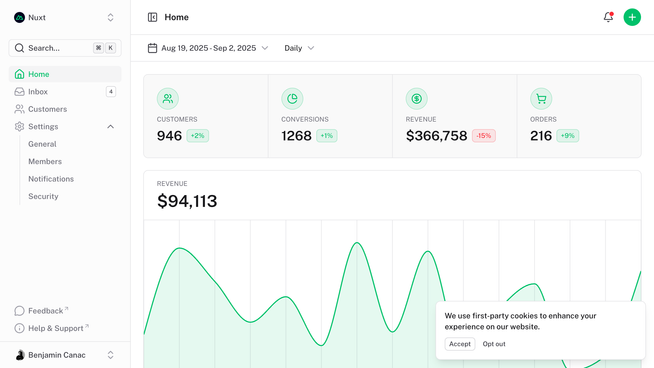Click the Home page title
Screen dimensions: 654x368
pos(176,17)
